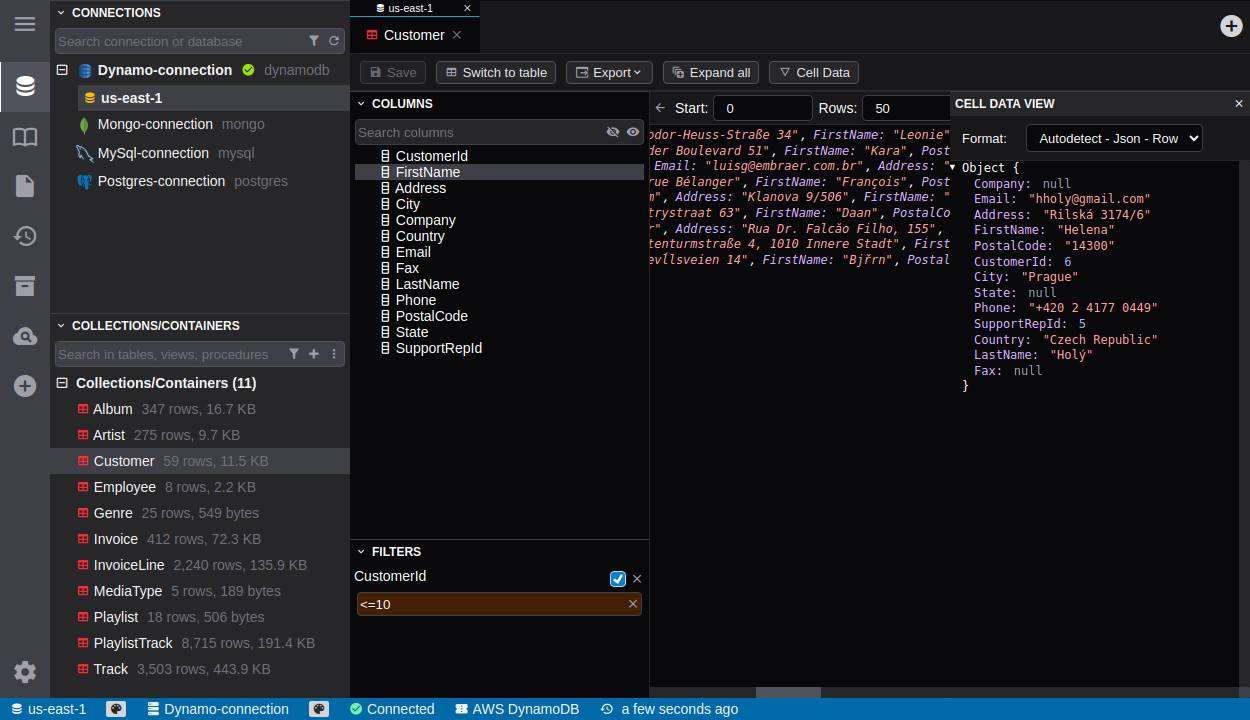
Task: Open the Format dropdown in Cell Data View
Action: pos(1114,138)
